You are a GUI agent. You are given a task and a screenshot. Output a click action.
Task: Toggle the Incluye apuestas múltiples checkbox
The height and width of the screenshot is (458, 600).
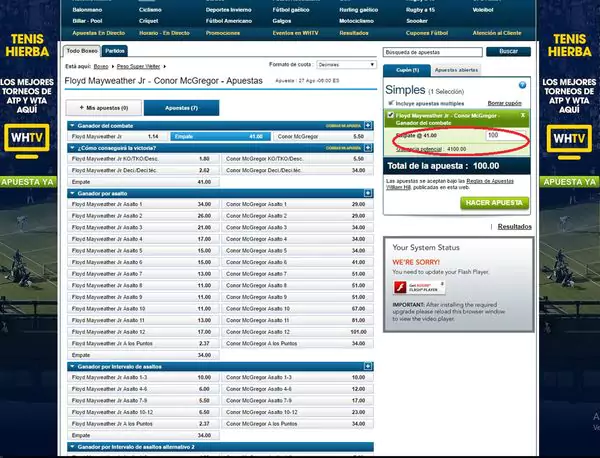click(391, 103)
